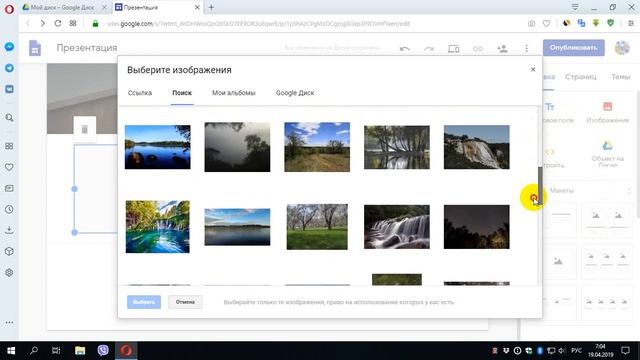Image resolution: width=640 pixels, height=360 pixels.
Task: Open Viber from taskbar
Action: [103, 351]
